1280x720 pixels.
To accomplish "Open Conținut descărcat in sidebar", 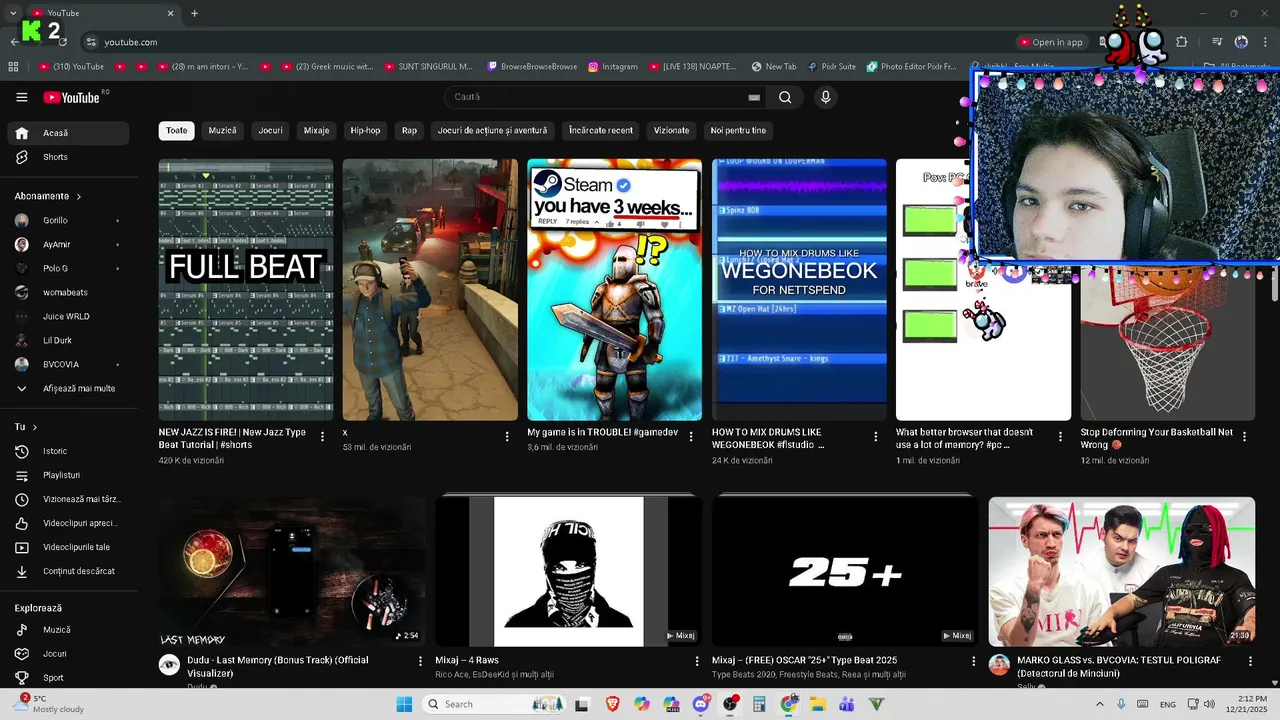I will pos(68,571).
